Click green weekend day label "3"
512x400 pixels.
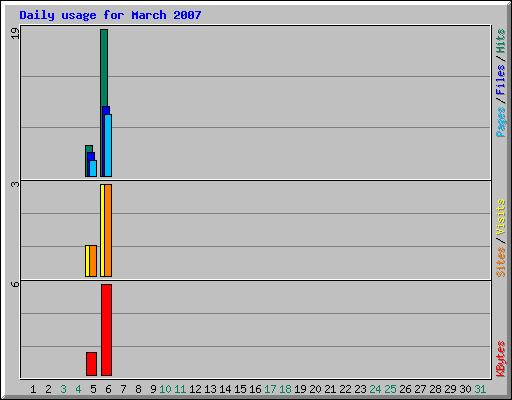(63, 389)
